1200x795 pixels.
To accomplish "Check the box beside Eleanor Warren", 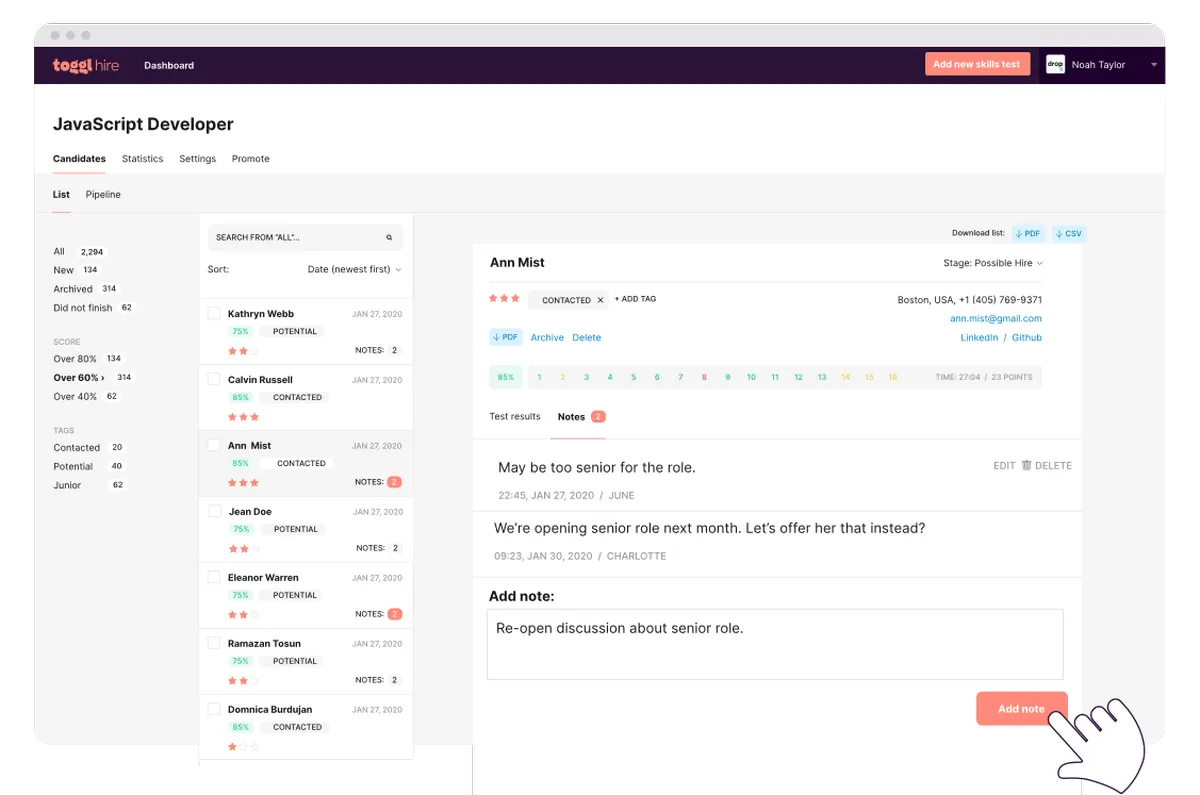I will 214,577.
